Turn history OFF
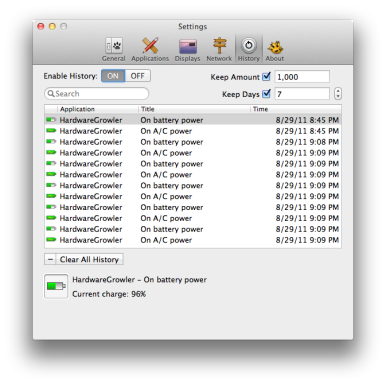 (x=137, y=76)
